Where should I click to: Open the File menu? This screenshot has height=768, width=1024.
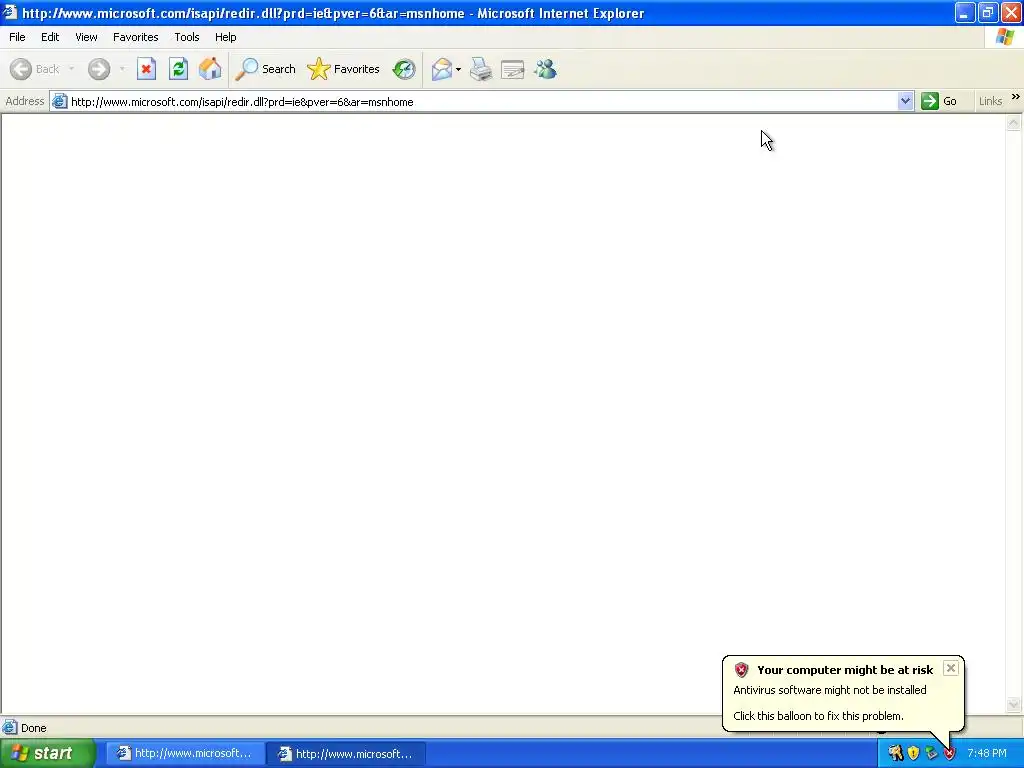point(17,37)
